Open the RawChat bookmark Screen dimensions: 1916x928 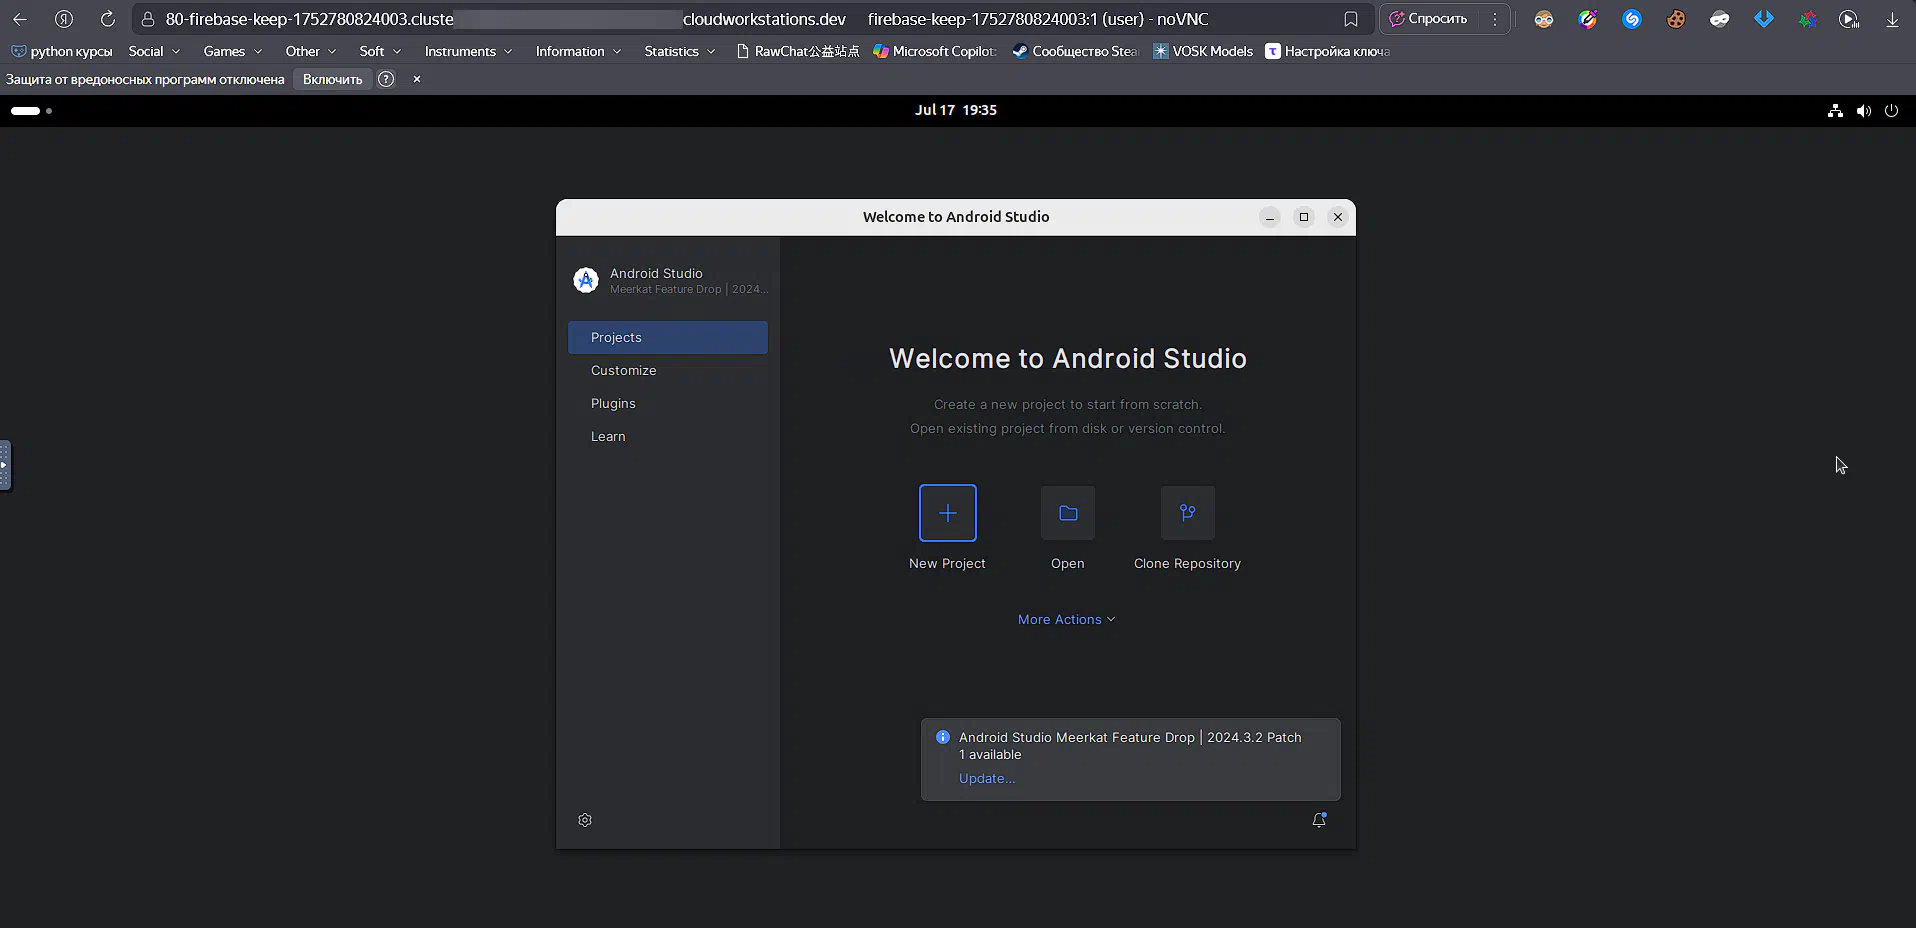pos(797,51)
